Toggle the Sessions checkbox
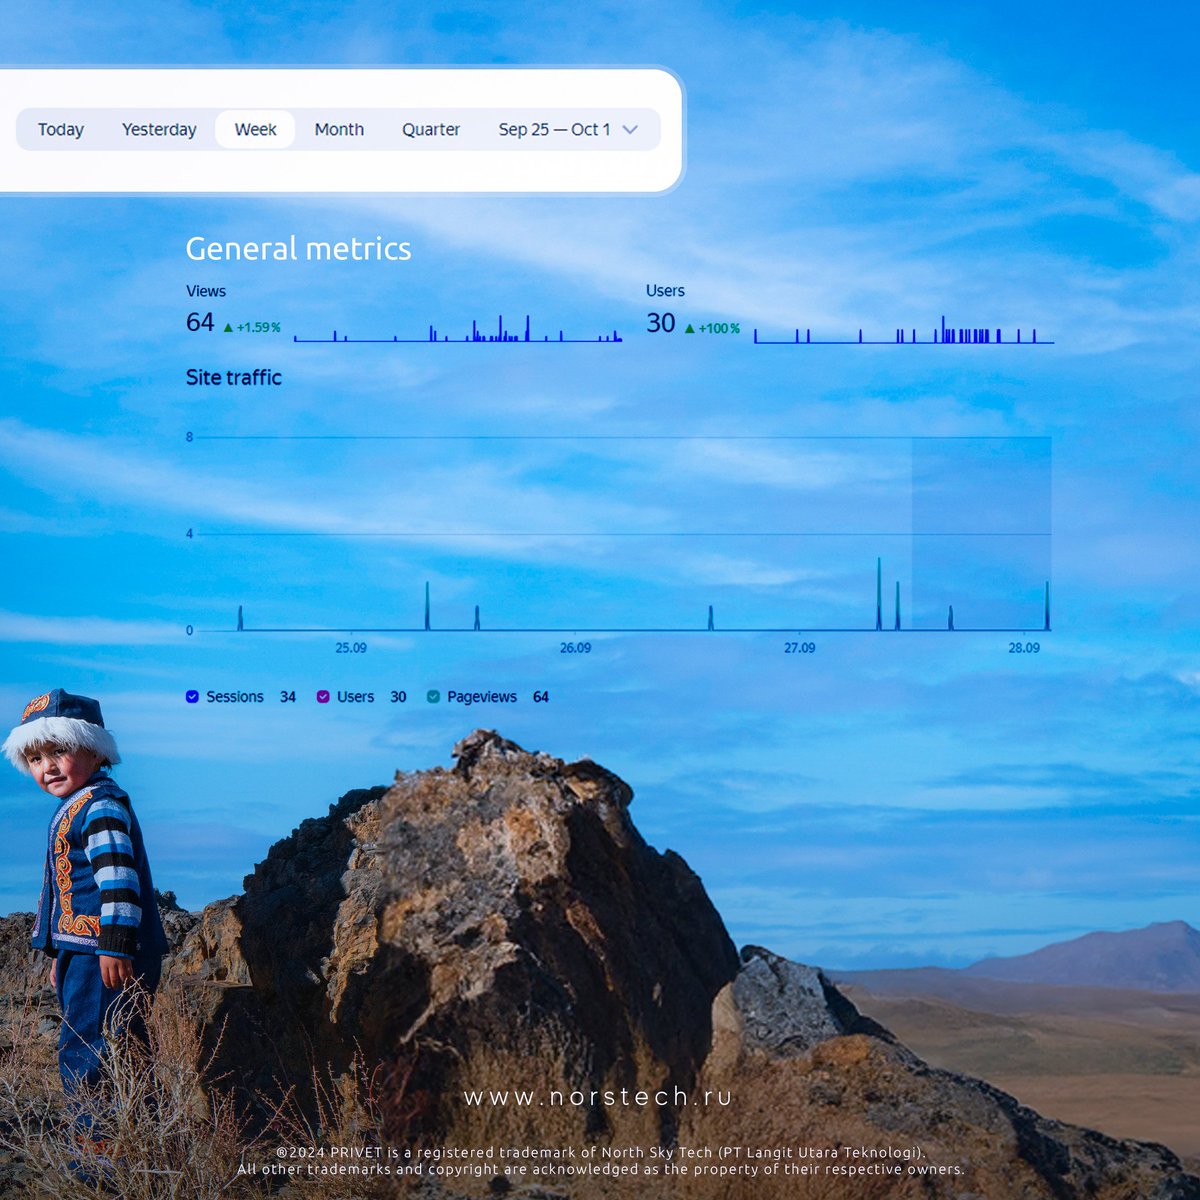The height and width of the screenshot is (1200, 1200). (x=192, y=697)
